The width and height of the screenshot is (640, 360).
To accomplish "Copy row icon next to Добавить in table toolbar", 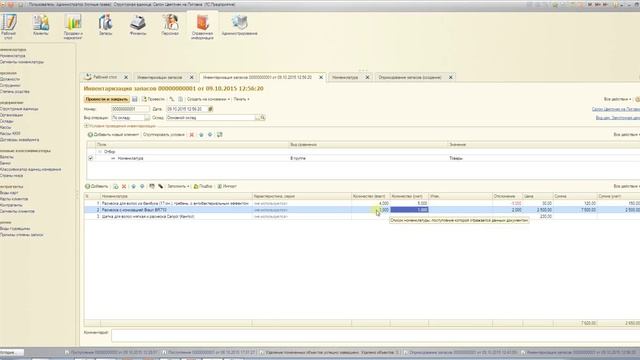I will coord(116,187).
